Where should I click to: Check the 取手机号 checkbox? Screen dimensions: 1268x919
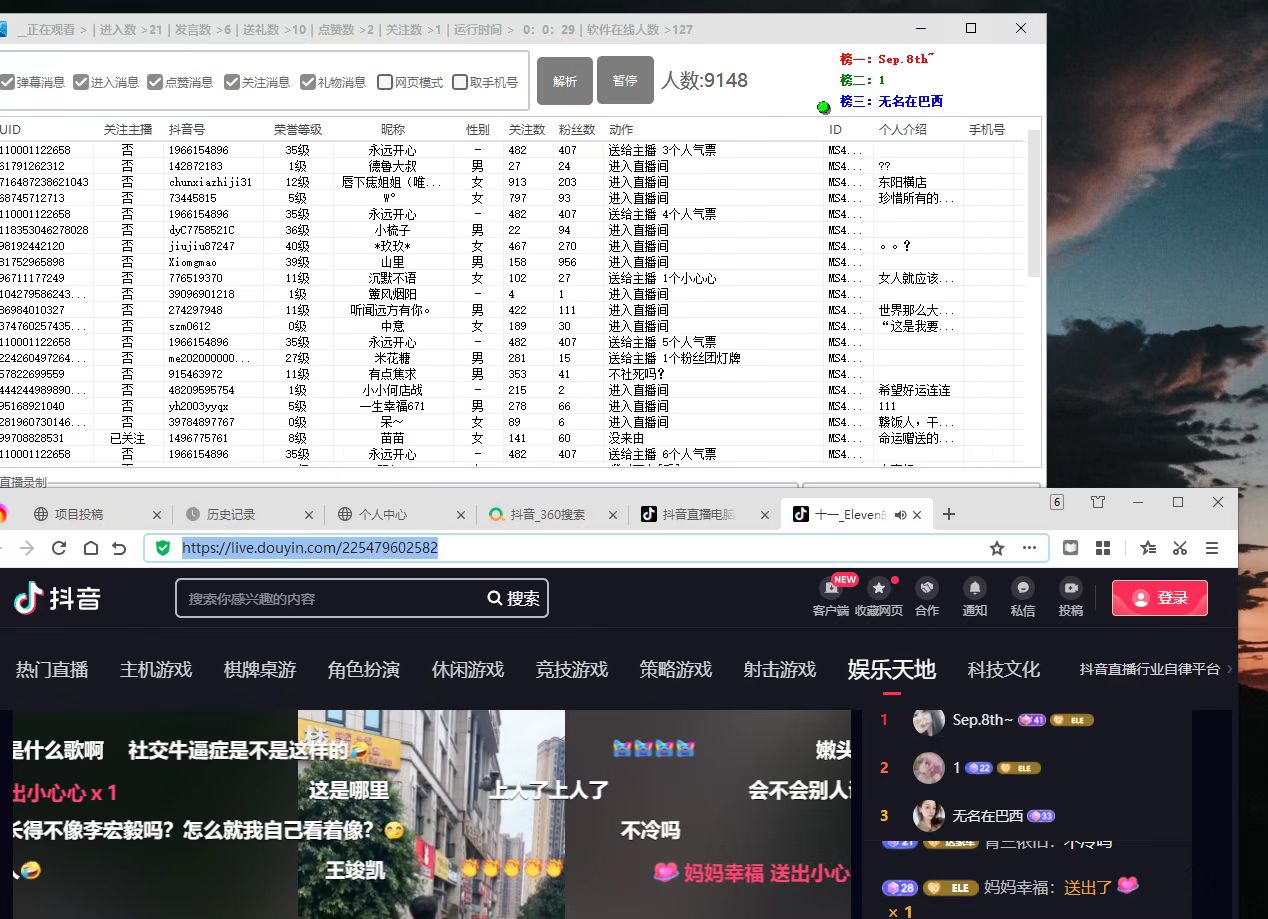click(x=459, y=82)
